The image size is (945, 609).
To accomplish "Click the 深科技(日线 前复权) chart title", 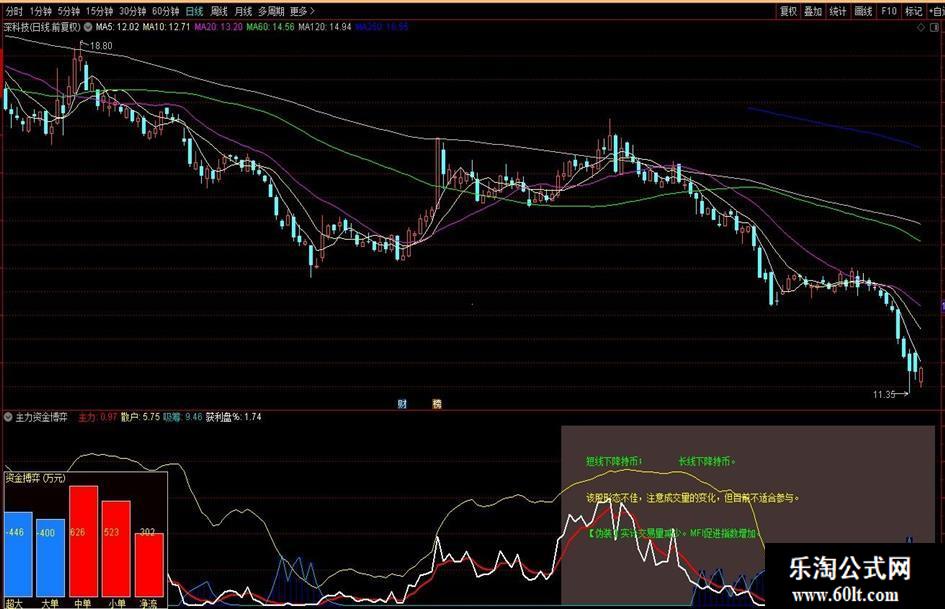I will tap(42, 27).
